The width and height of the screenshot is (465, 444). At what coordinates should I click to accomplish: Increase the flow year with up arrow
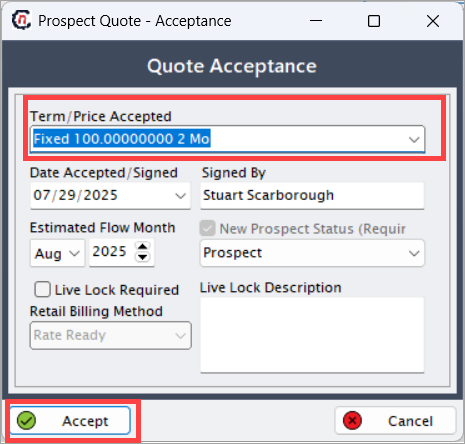click(143, 247)
